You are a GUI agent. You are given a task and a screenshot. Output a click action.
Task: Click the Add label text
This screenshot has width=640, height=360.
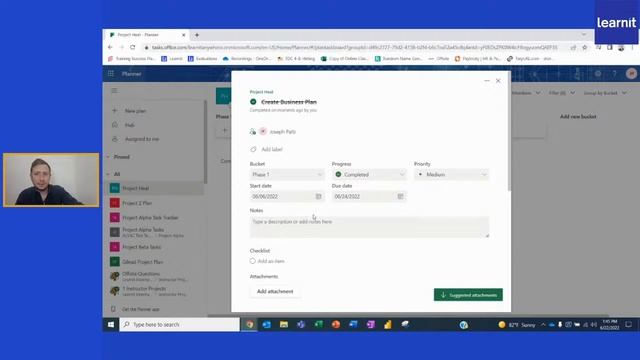(x=272, y=149)
